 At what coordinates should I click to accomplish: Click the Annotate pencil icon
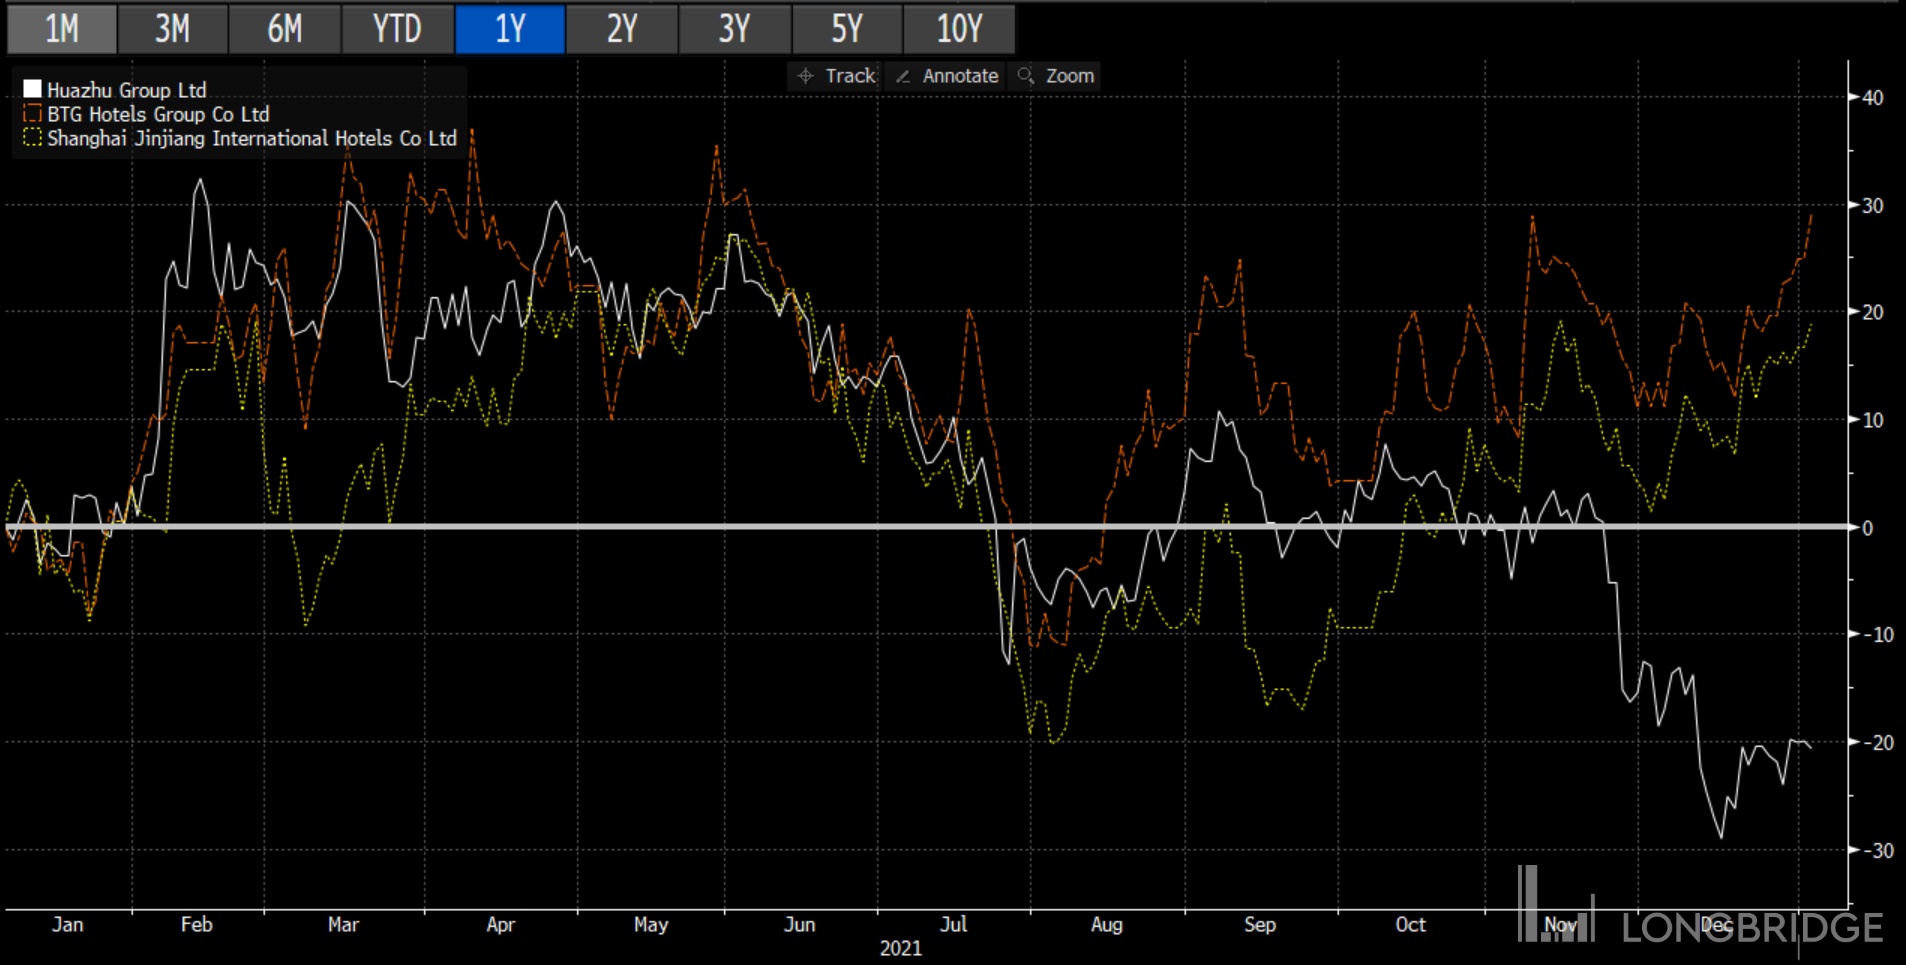[903, 76]
